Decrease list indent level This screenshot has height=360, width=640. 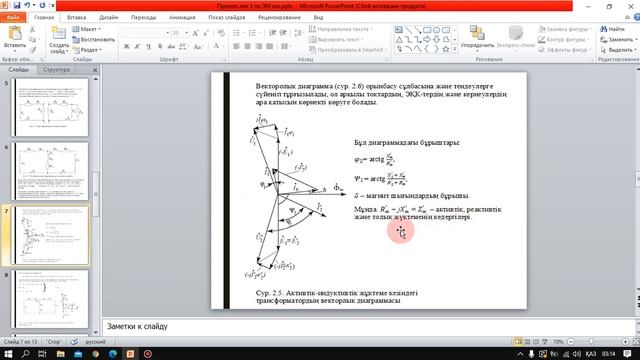[273, 33]
